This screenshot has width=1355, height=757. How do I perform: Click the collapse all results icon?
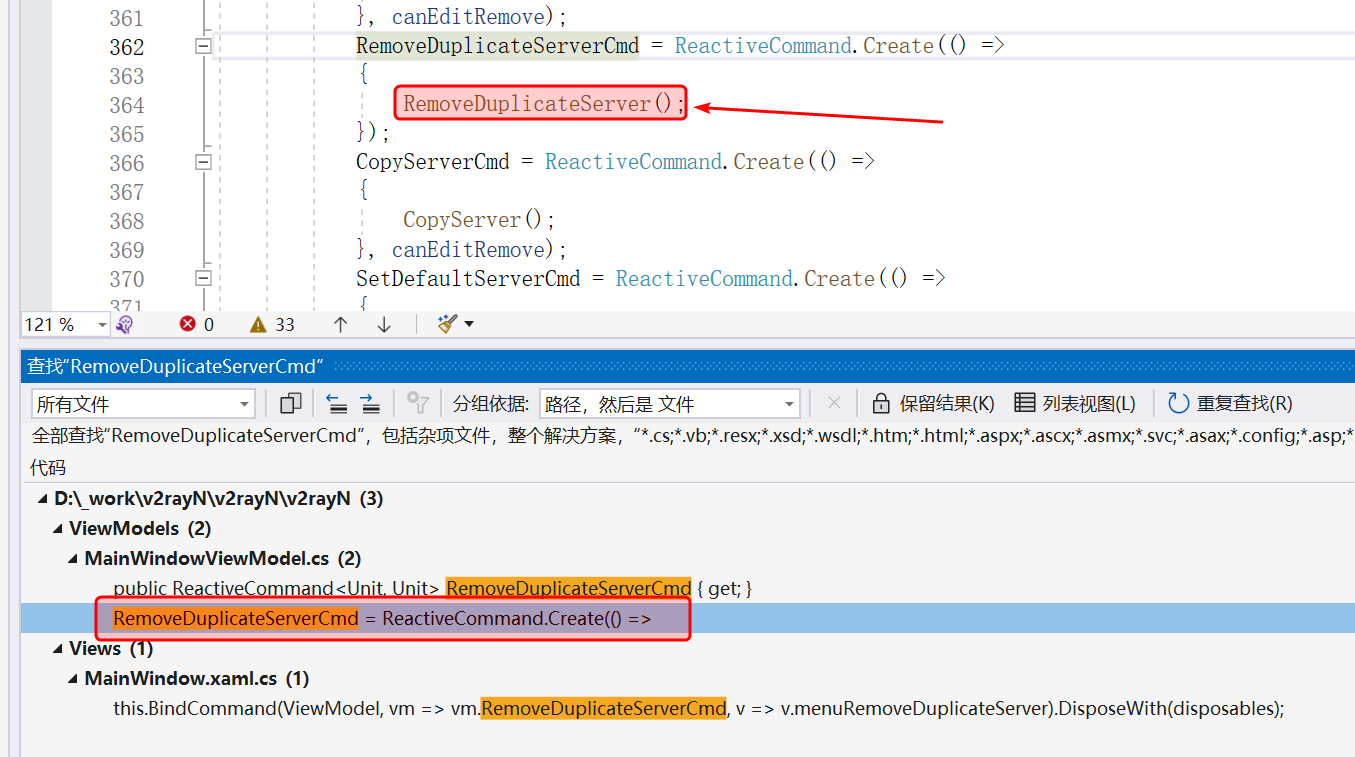tap(337, 404)
